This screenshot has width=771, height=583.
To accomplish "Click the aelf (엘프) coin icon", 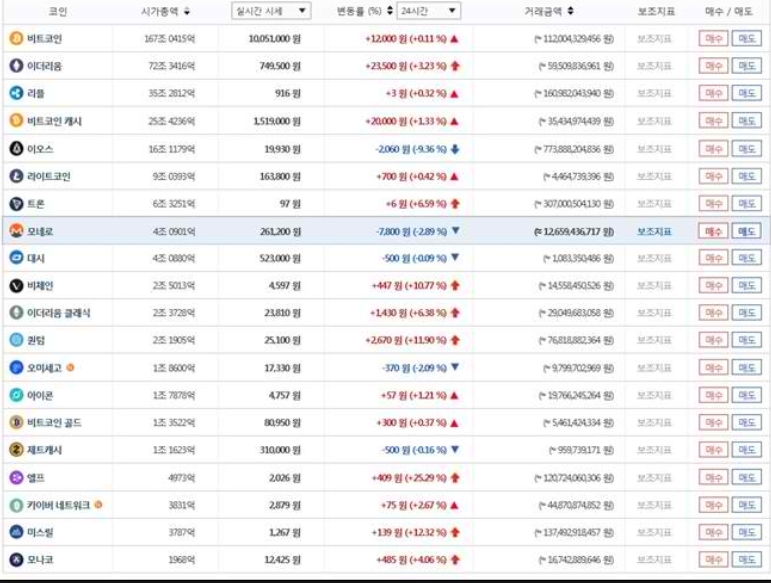I will (x=16, y=477).
